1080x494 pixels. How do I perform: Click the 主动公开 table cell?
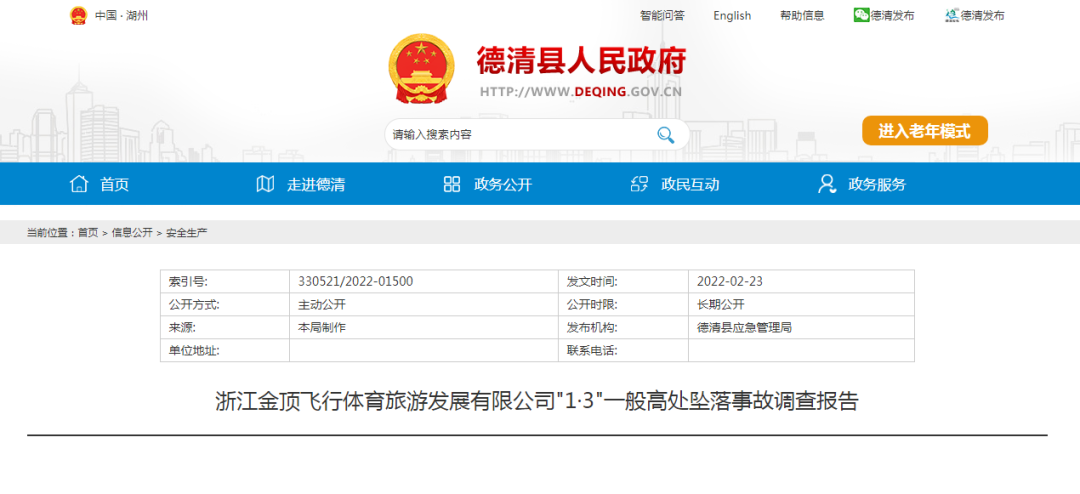tap(424, 304)
